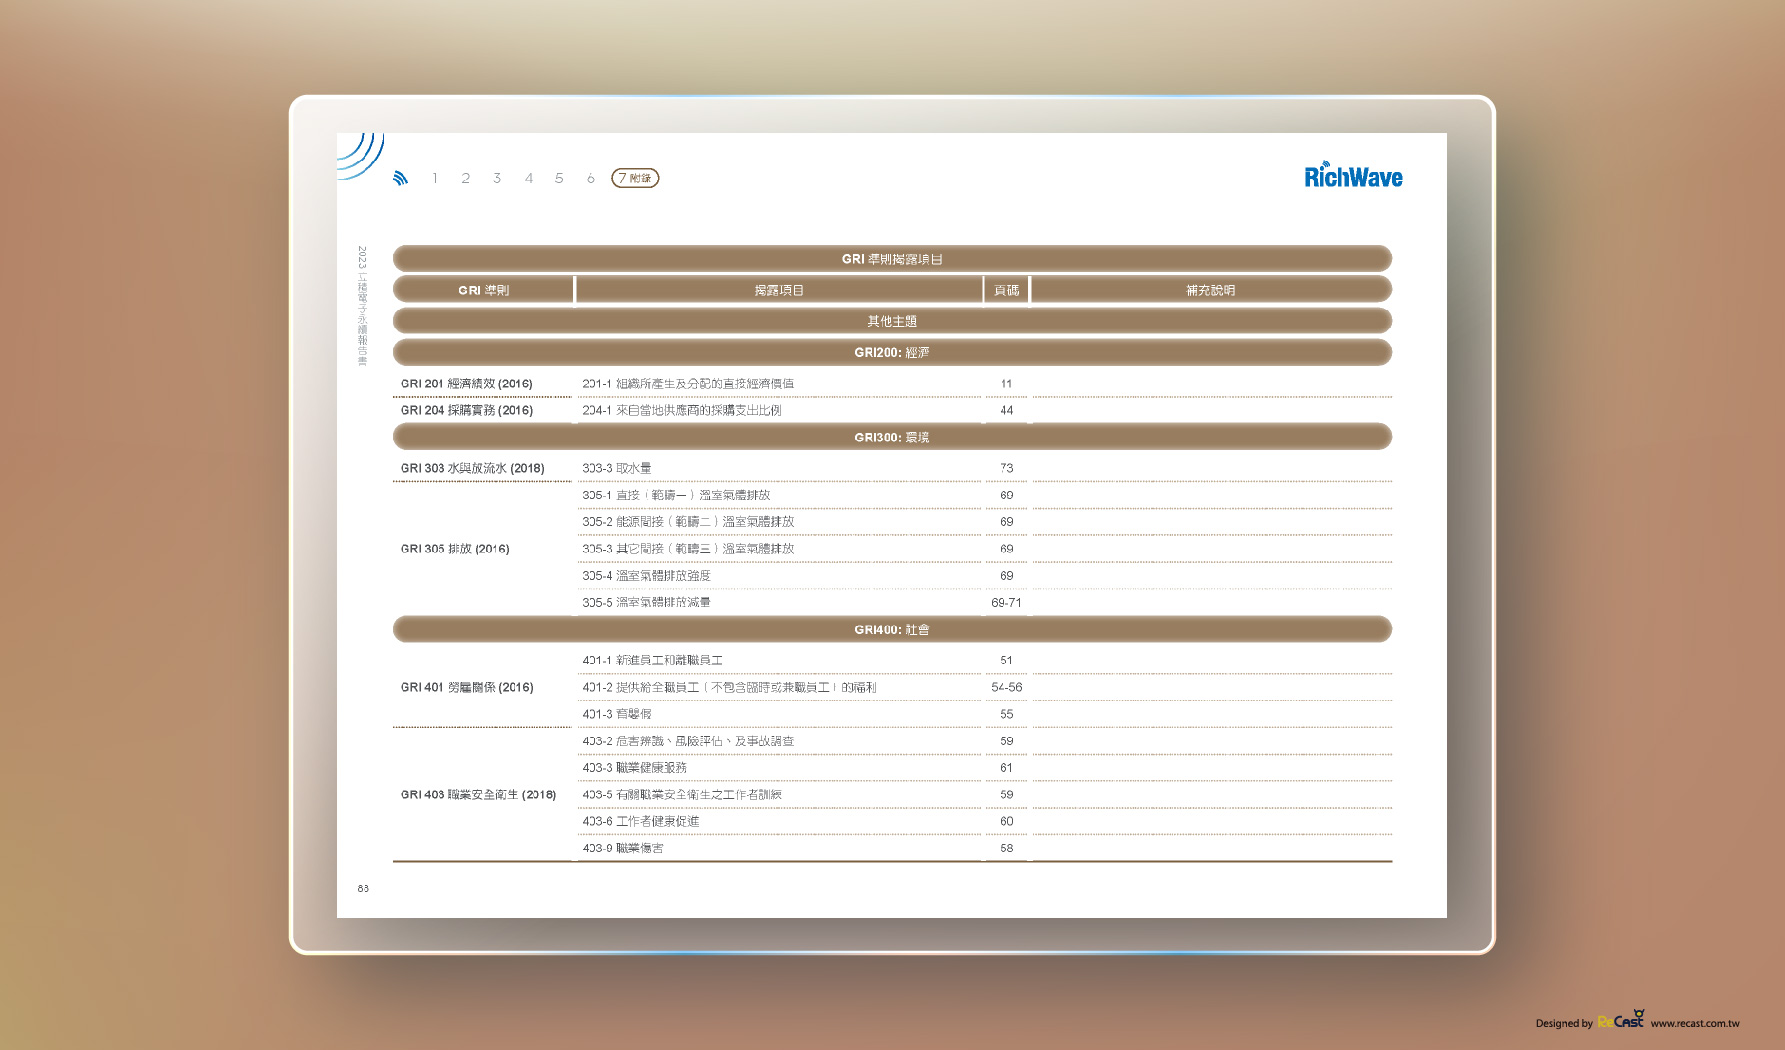Click '401-1 新進員工和離職員工' item
Screen dimensions: 1785x1050
(x=652, y=660)
